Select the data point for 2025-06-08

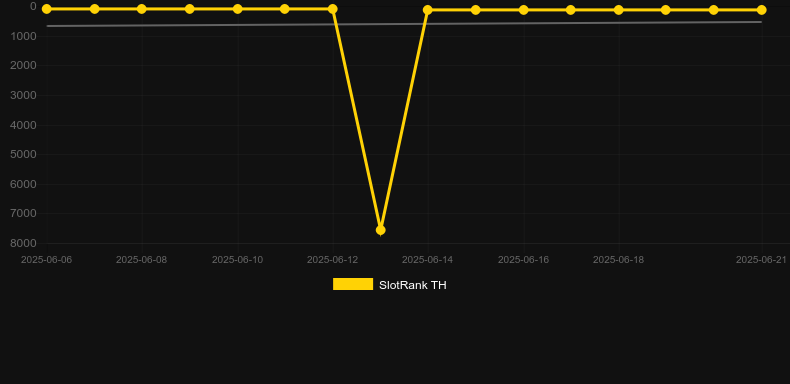(142, 9)
